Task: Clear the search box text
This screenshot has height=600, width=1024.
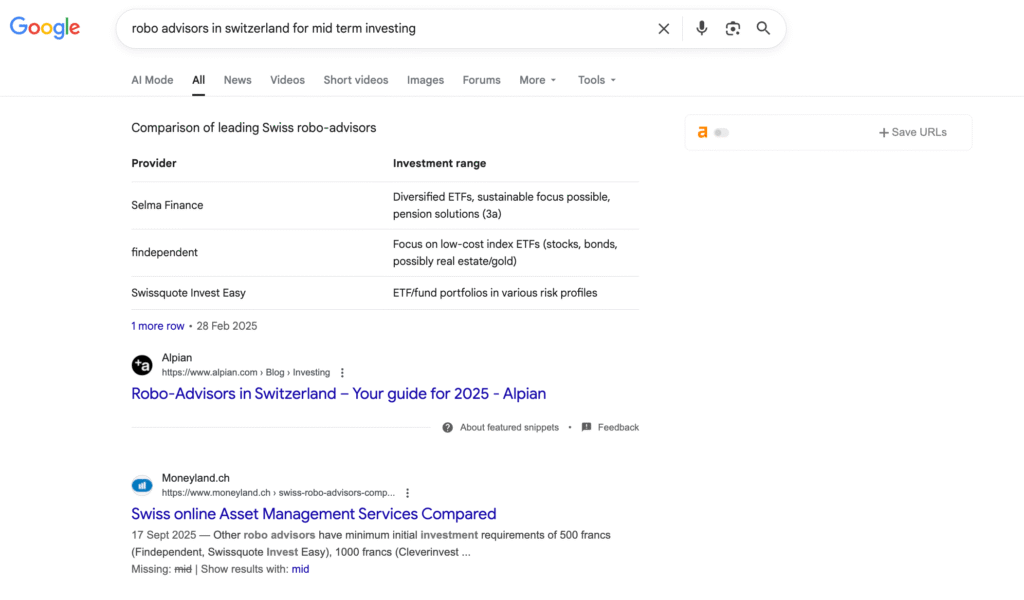Action: coord(663,29)
